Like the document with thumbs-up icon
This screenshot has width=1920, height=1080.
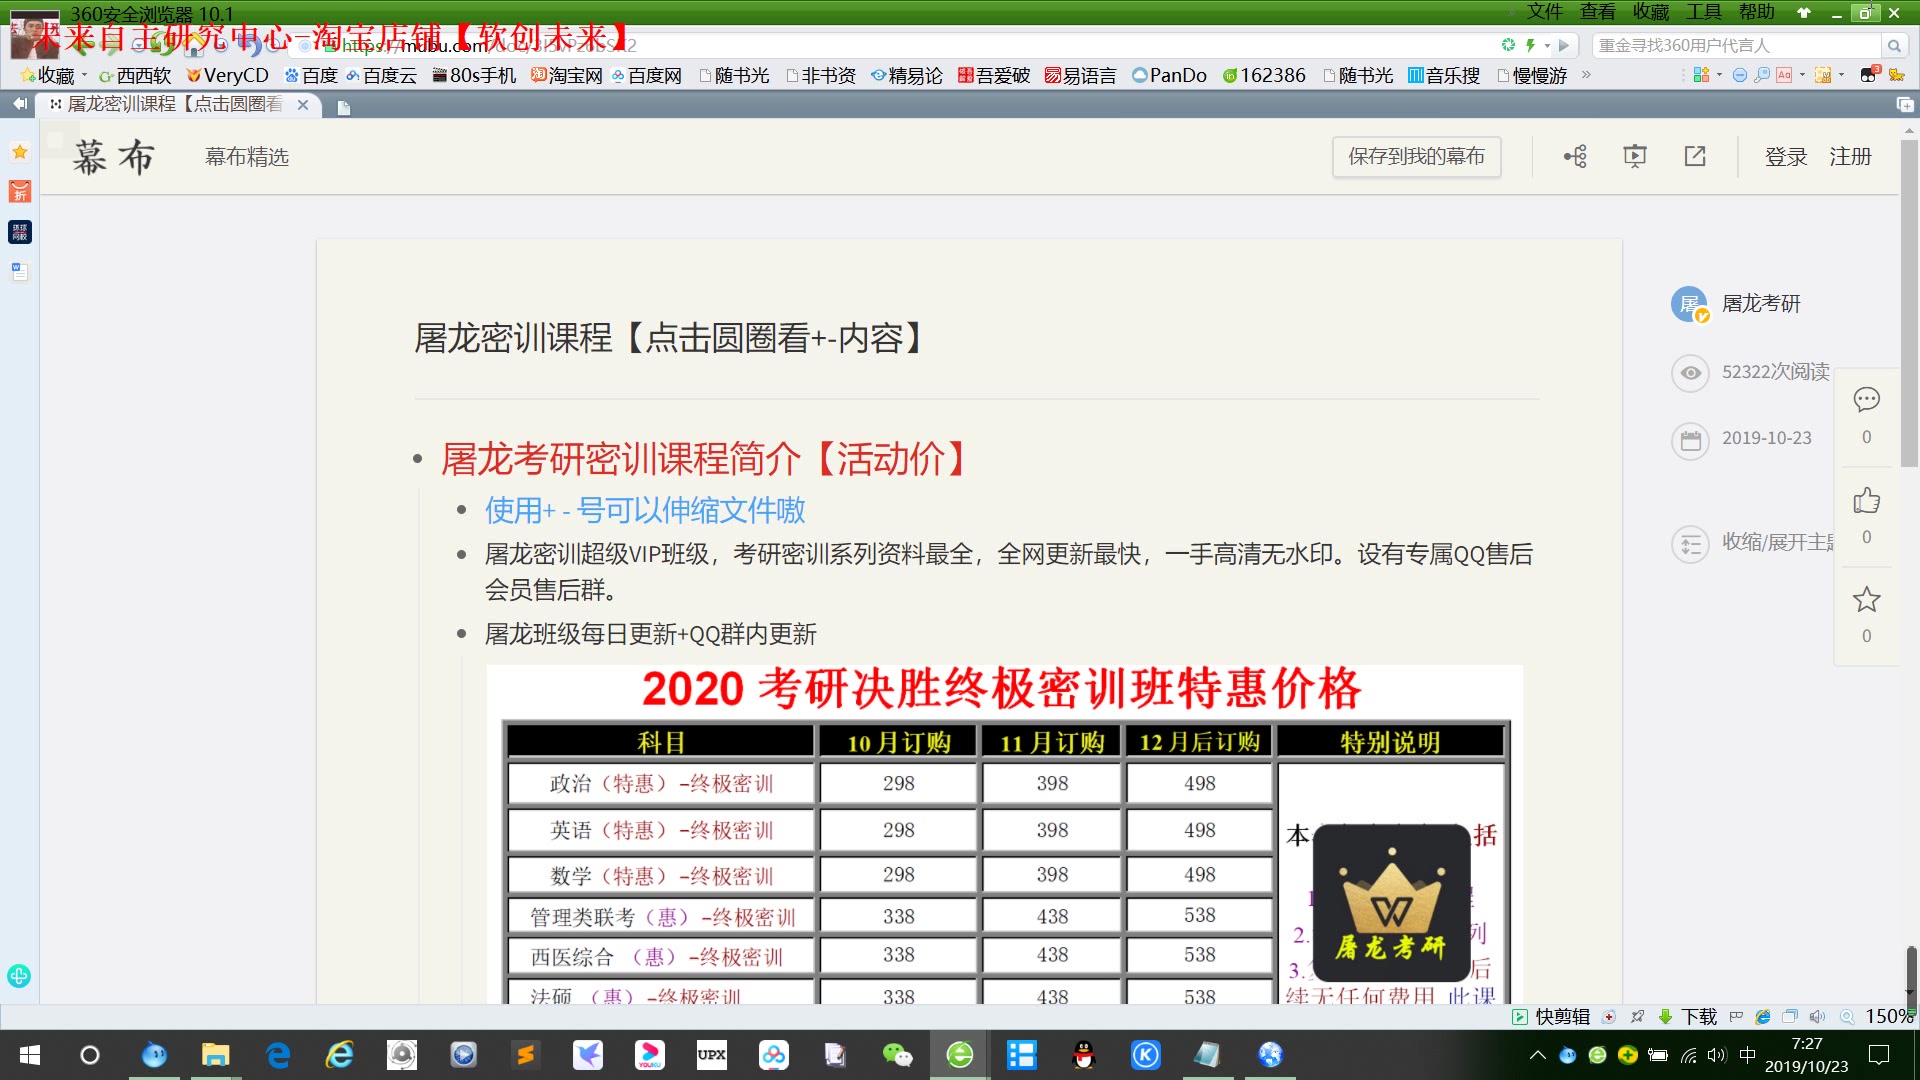pyautogui.click(x=1866, y=500)
